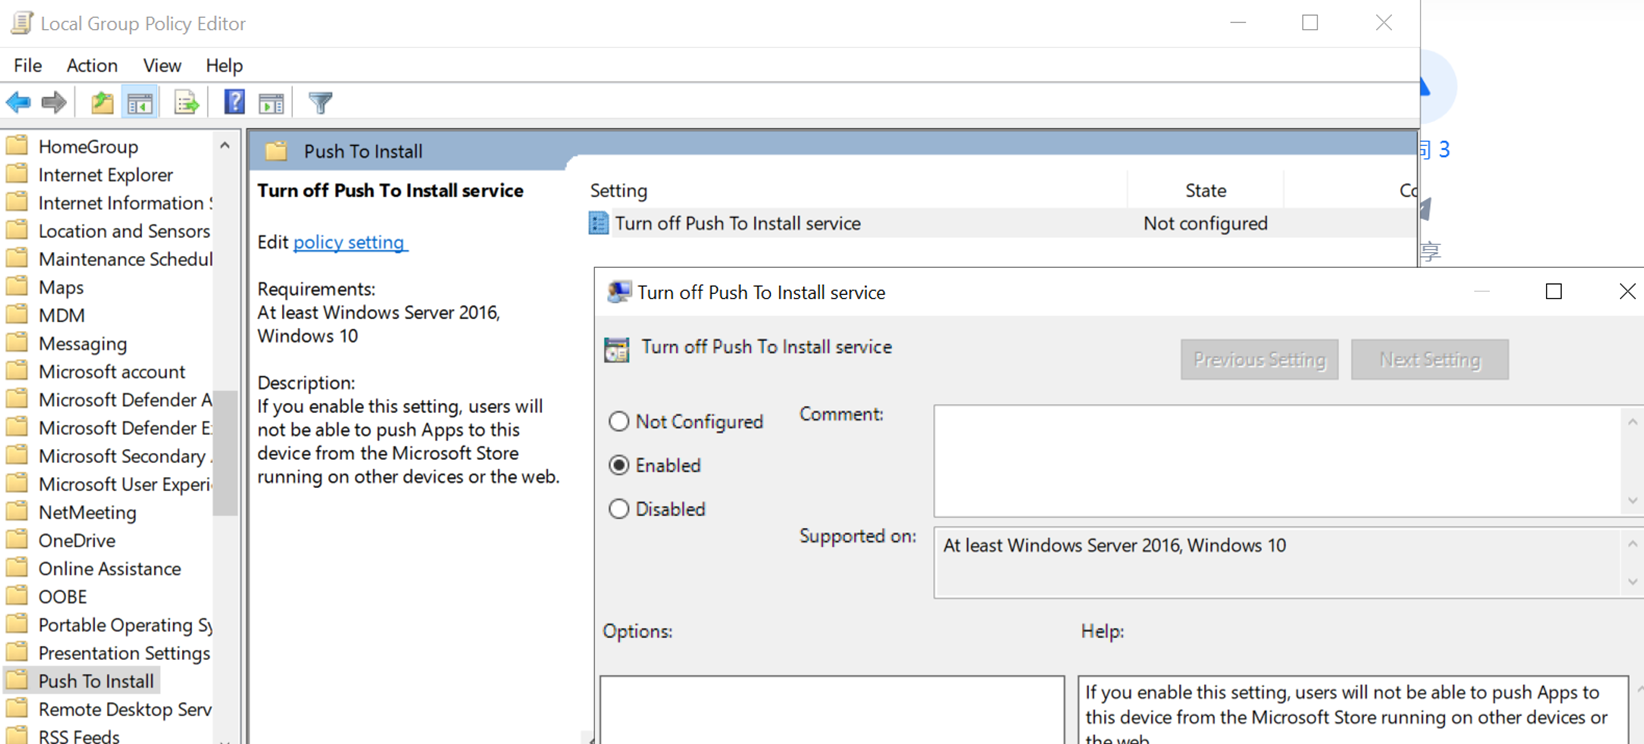Close the policy setting dialog
The image size is (1644, 744).
(x=1626, y=291)
